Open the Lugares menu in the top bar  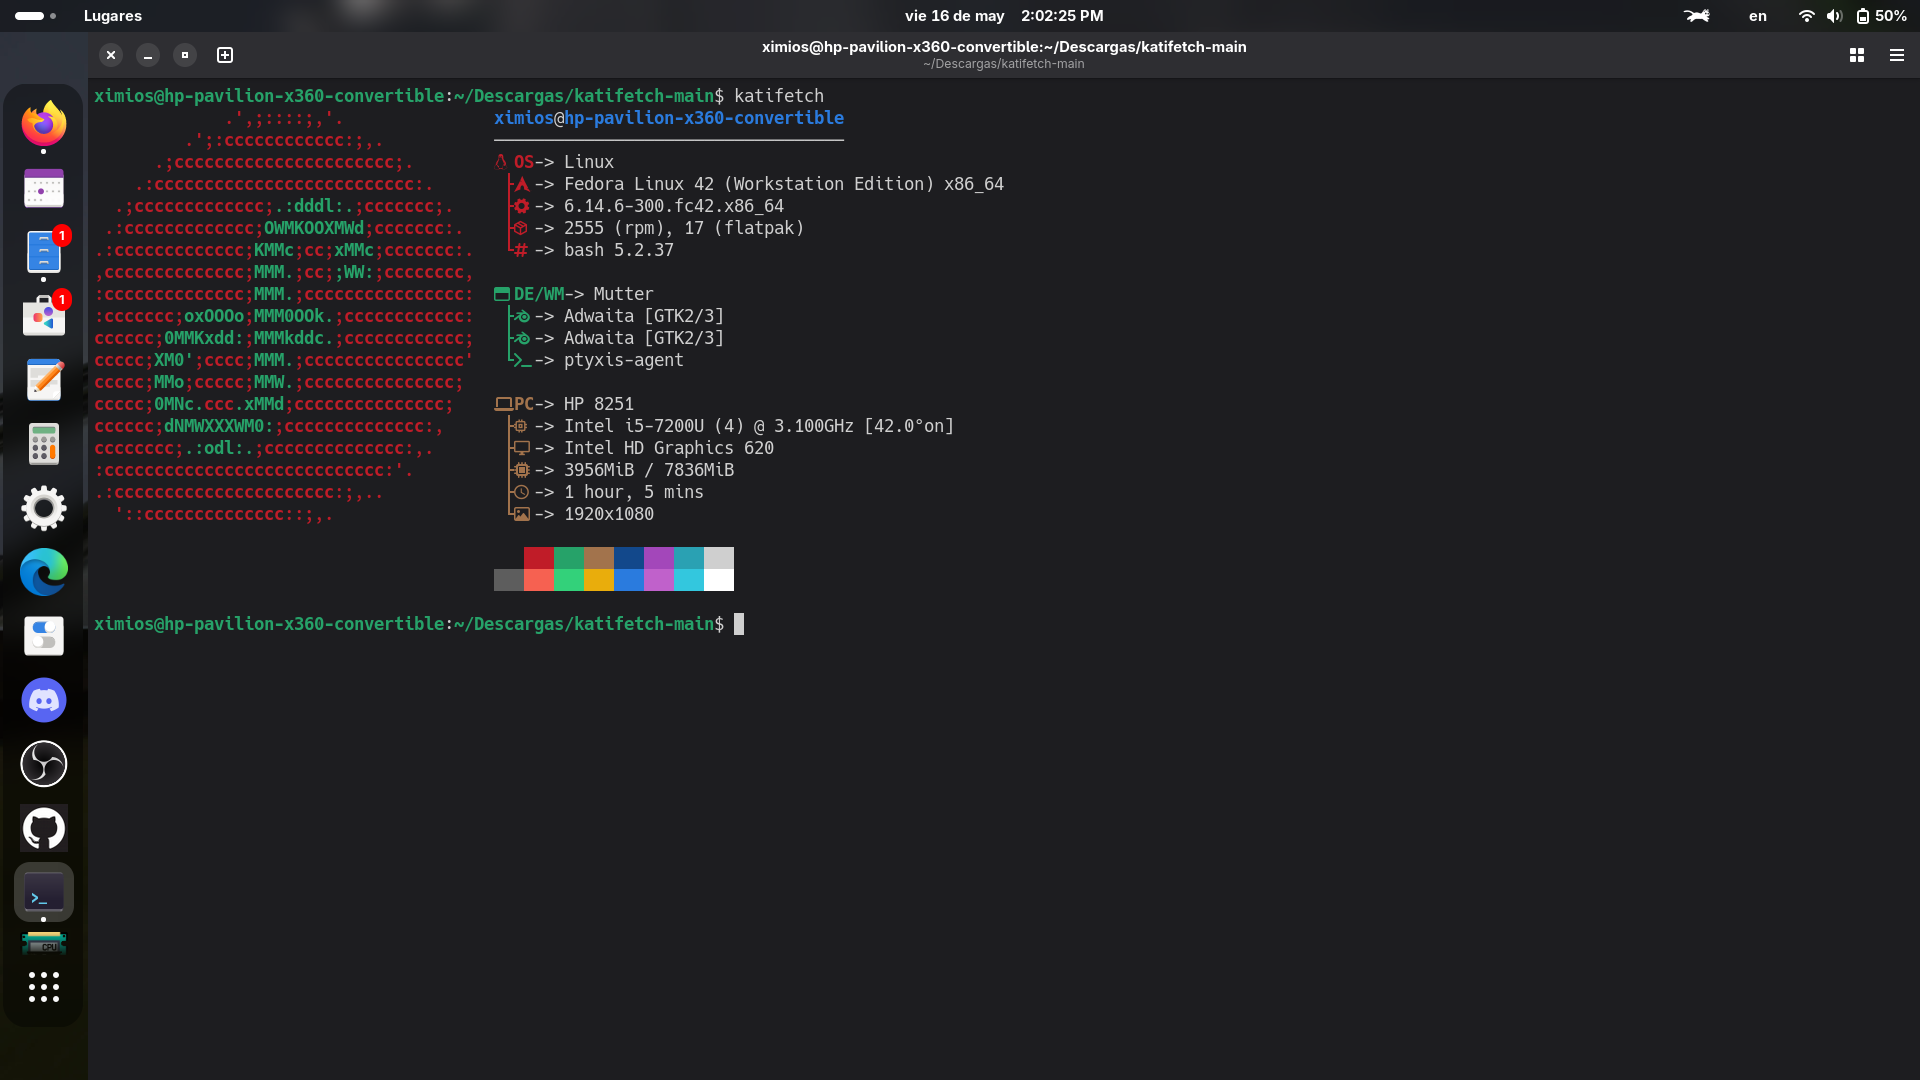pyautogui.click(x=112, y=16)
